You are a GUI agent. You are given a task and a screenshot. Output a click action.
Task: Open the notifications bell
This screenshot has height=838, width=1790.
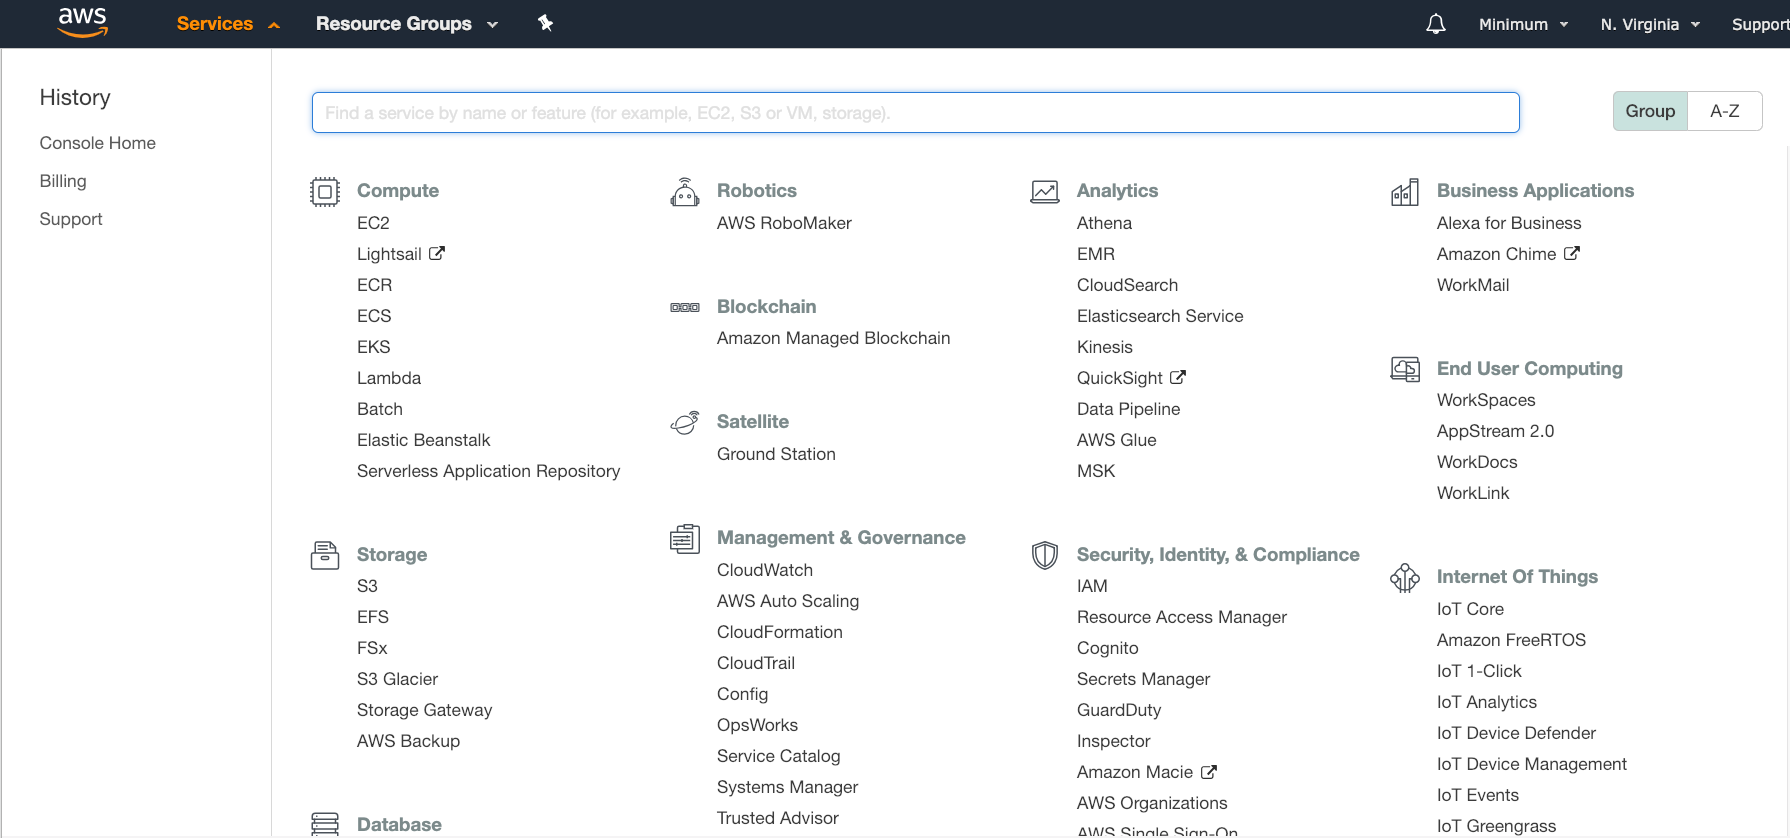(1436, 24)
